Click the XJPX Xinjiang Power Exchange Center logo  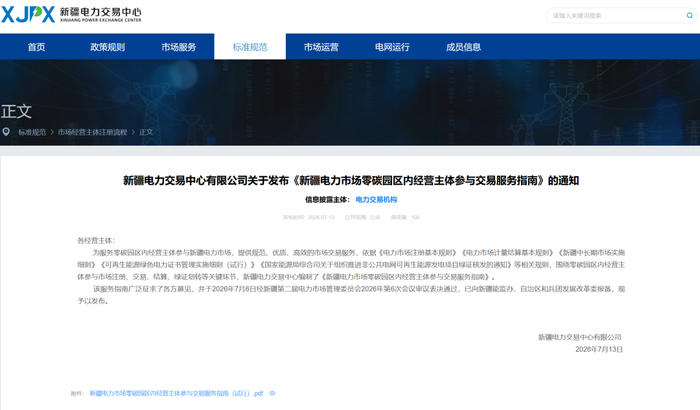71,14
